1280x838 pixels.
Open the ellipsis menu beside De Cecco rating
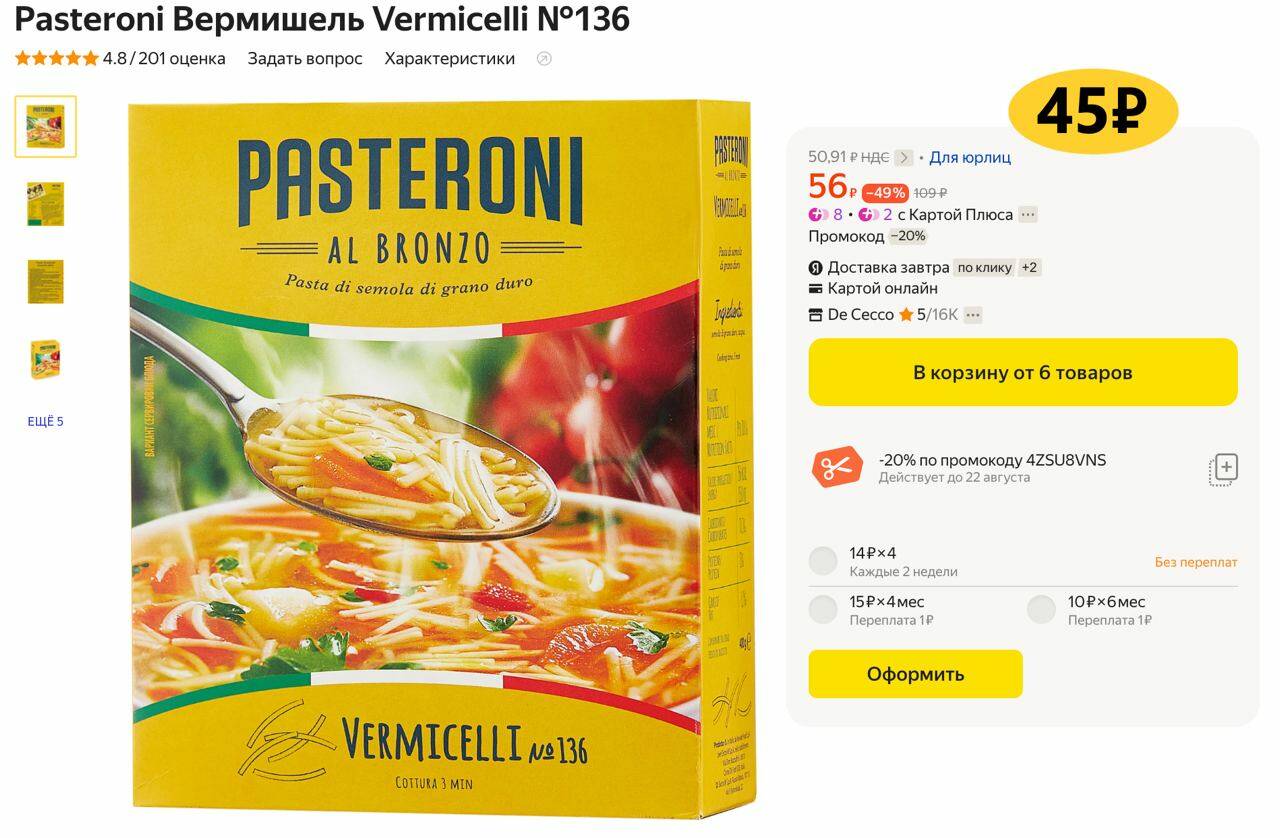973,315
